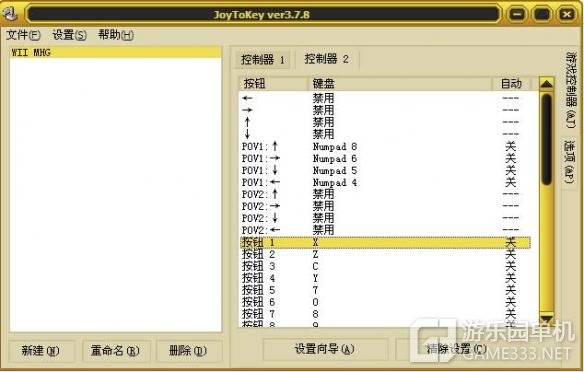Image resolution: width=584 pixels, height=372 pixels.
Task: Click the 清除设置(C) button
Action: point(457,349)
